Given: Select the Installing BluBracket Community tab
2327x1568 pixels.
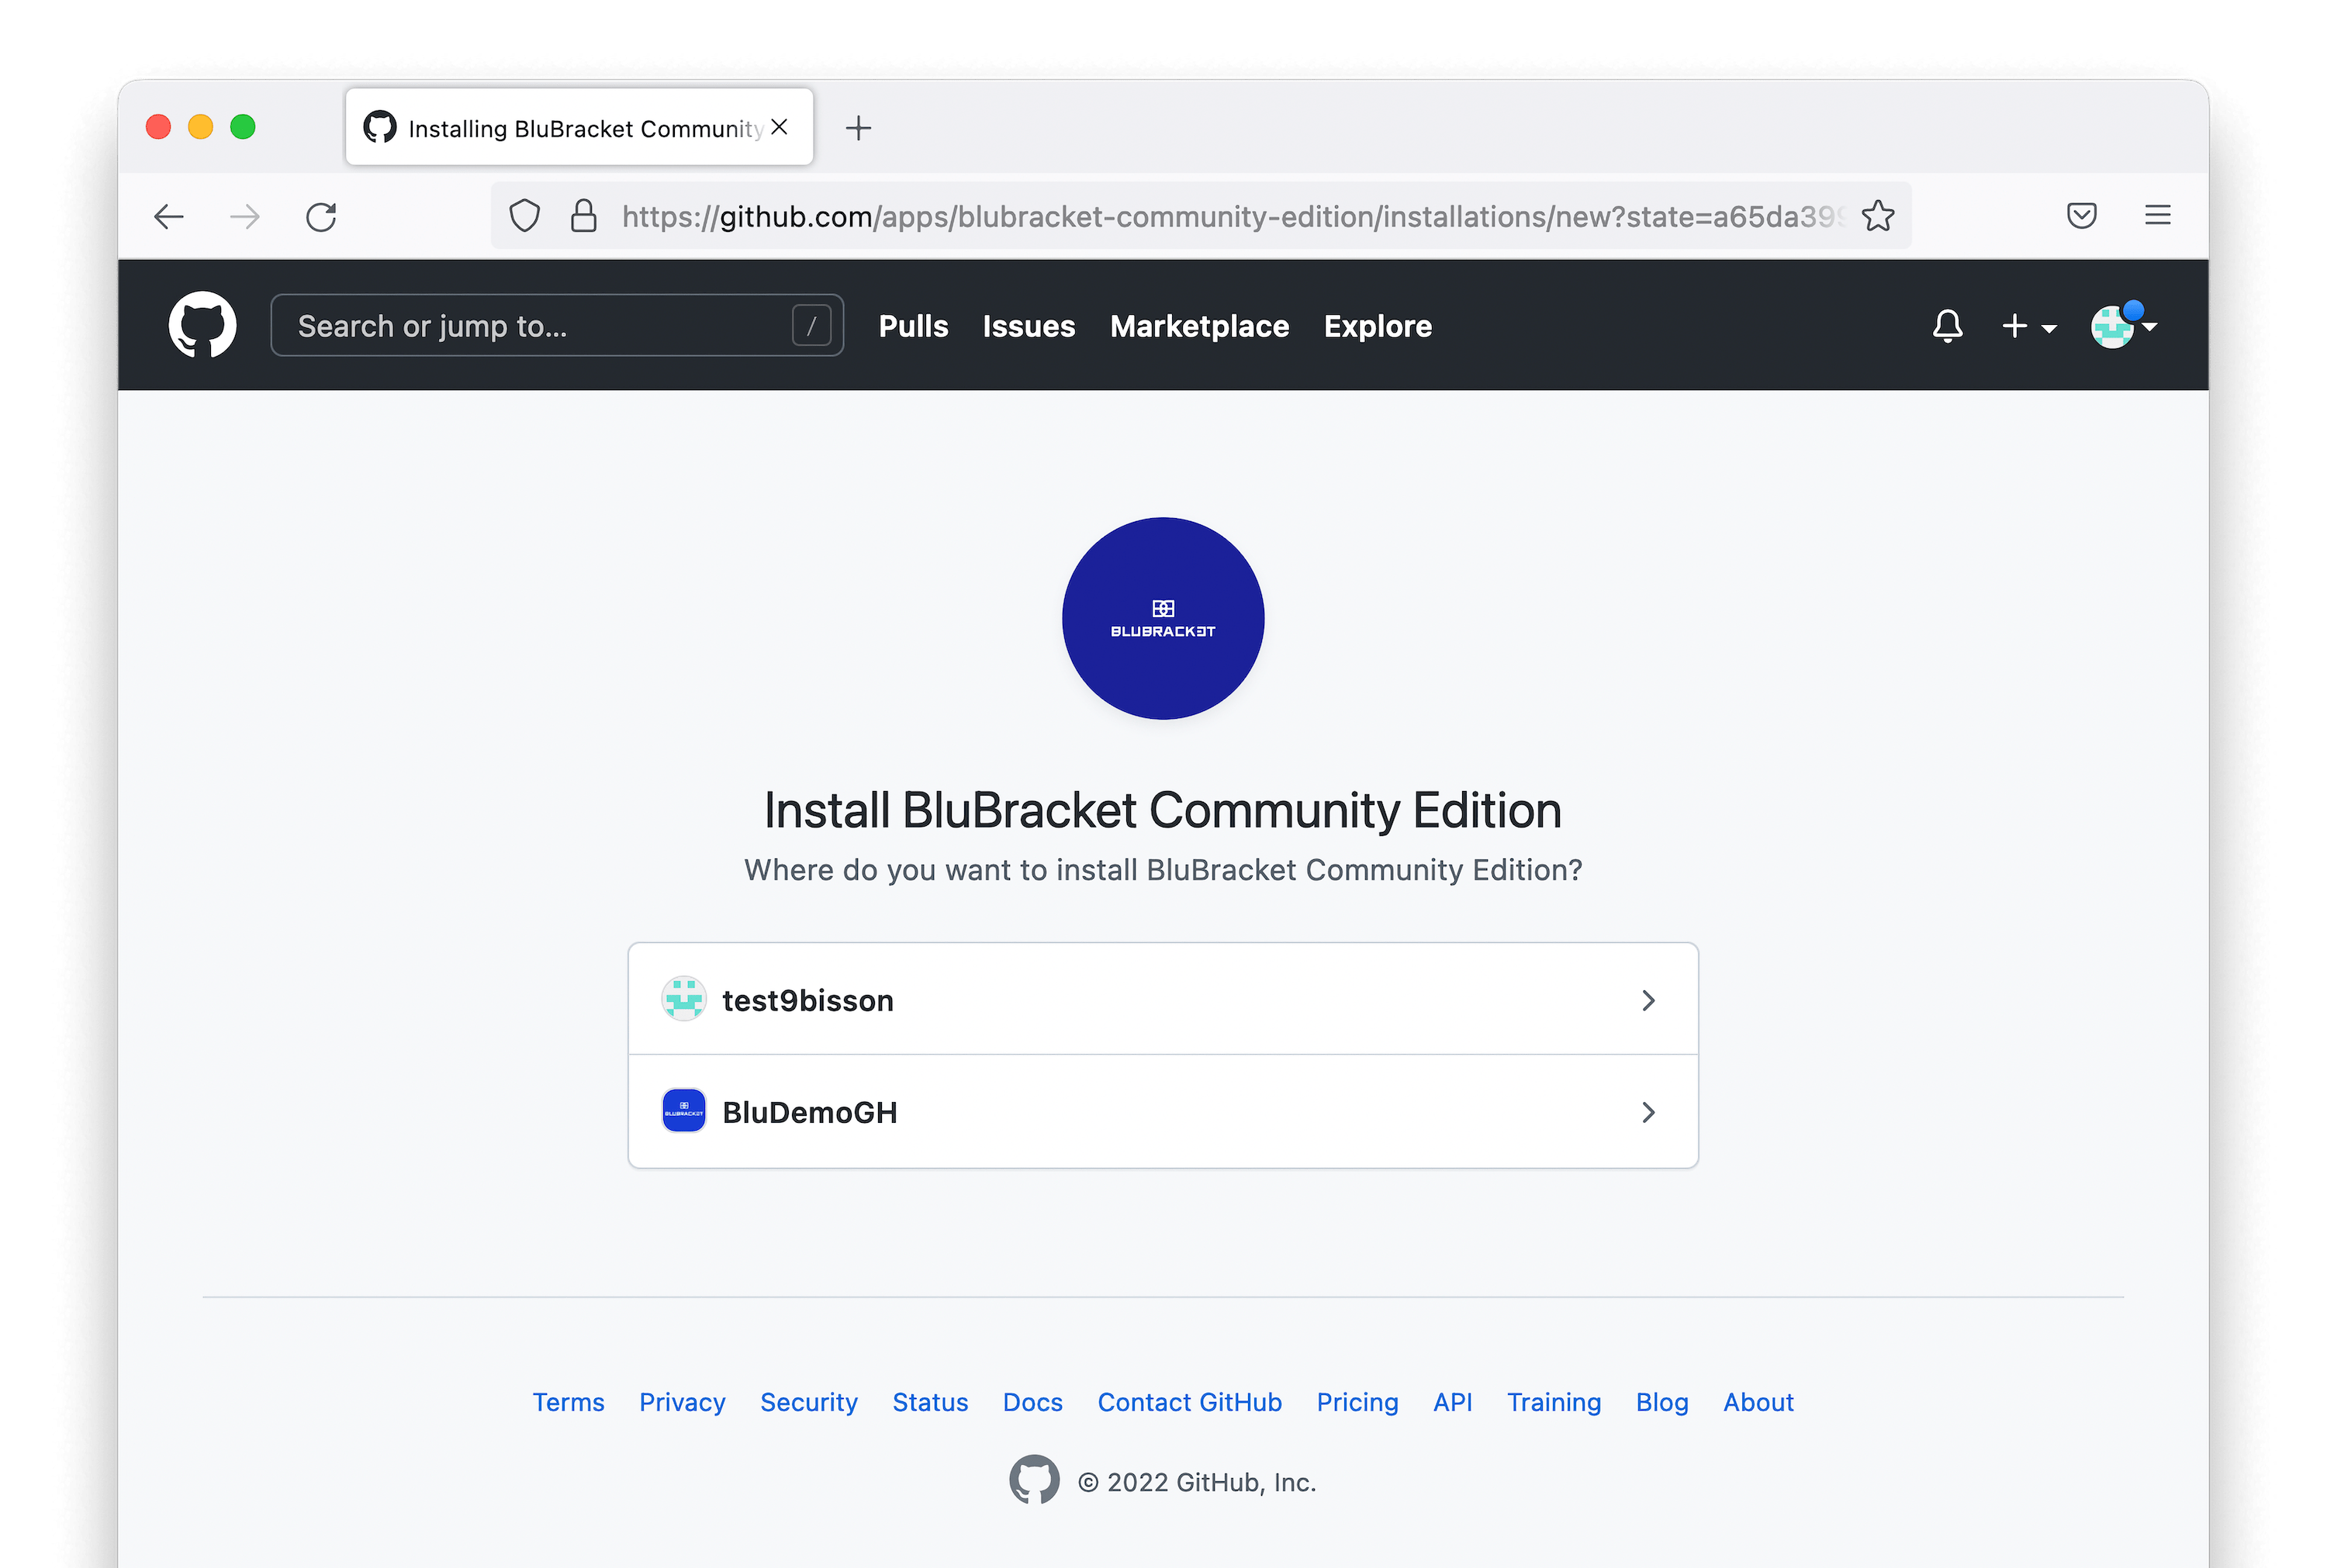Looking at the screenshot, I should point(579,127).
